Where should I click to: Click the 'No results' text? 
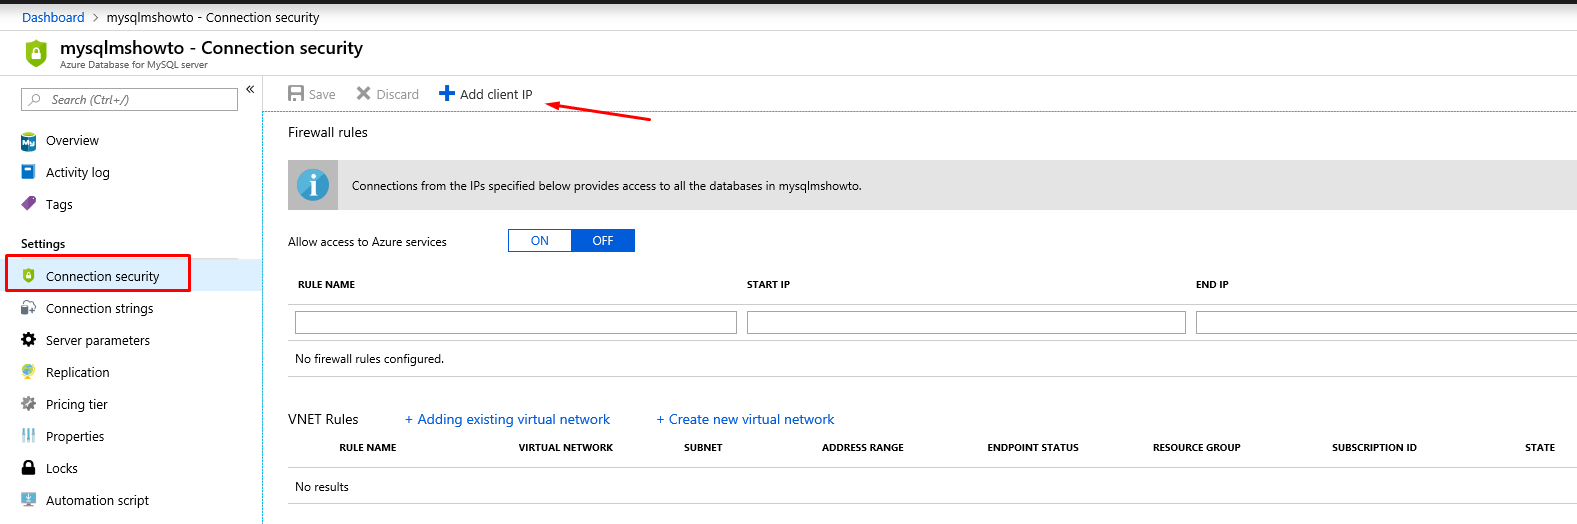point(322,487)
